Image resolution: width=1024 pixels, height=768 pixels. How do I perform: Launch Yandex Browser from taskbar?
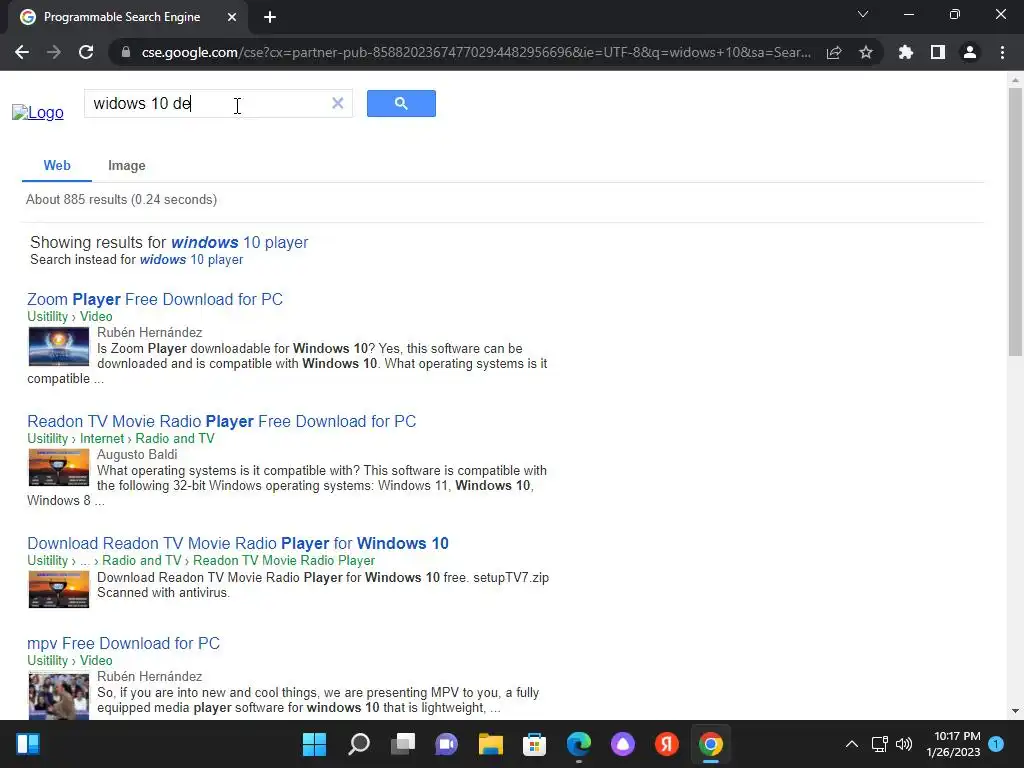[667, 744]
